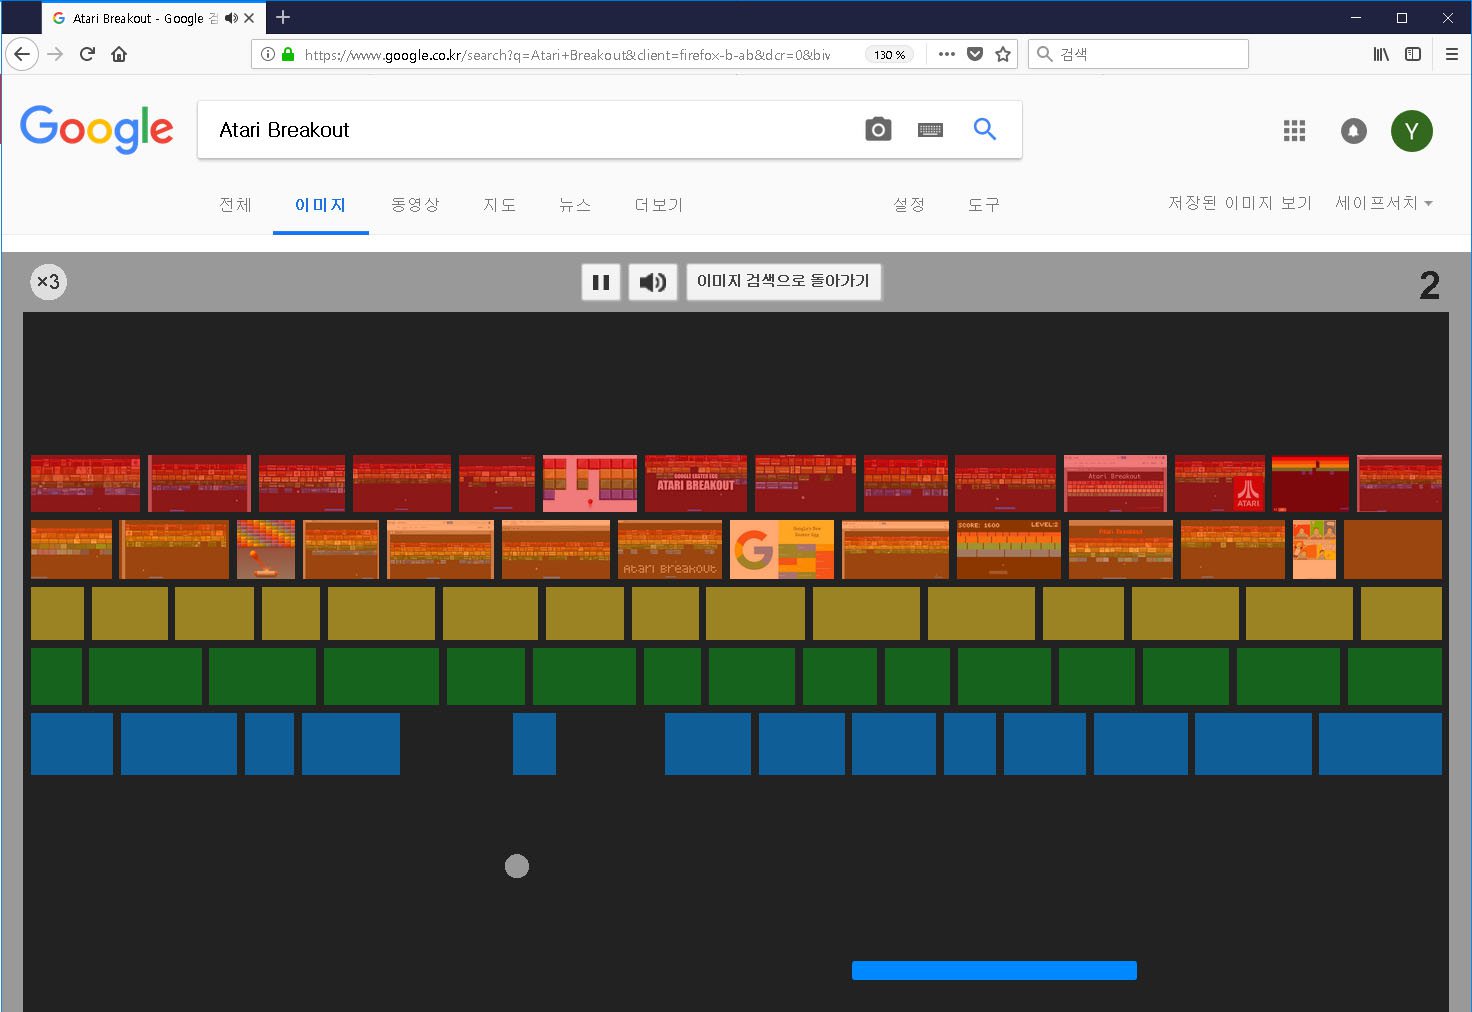Go forward to the next page
1472x1012 pixels.
click(x=55, y=54)
